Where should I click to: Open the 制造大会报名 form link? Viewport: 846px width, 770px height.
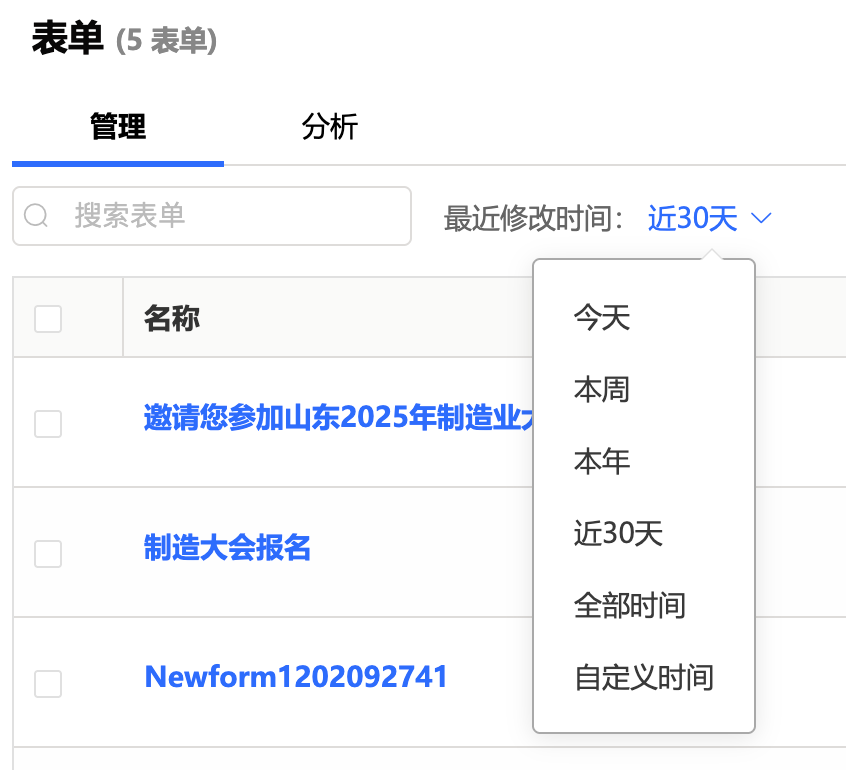coord(227,548)
